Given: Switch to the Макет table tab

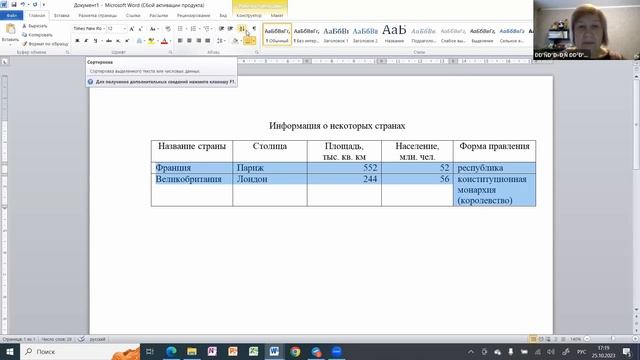Looking at the screenshot, I should coord(277,16).
